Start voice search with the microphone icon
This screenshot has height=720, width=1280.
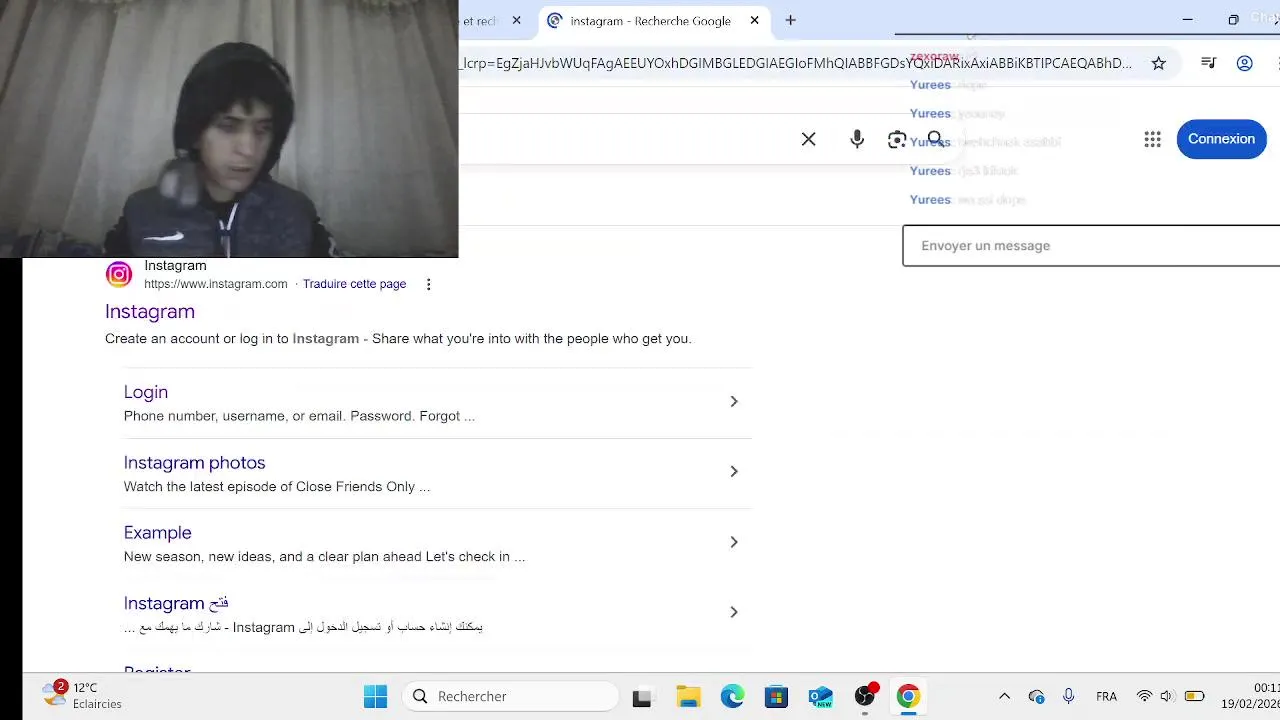click(x=857, y=139)
